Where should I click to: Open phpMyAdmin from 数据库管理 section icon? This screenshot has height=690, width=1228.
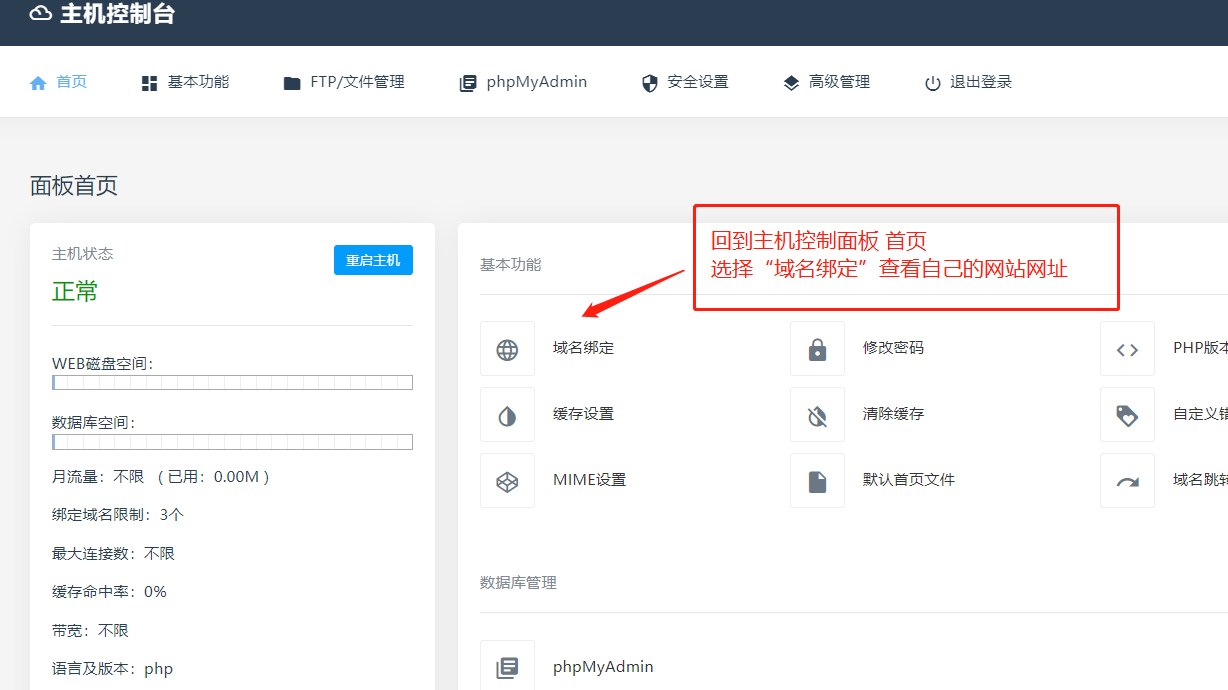point(507,664)
